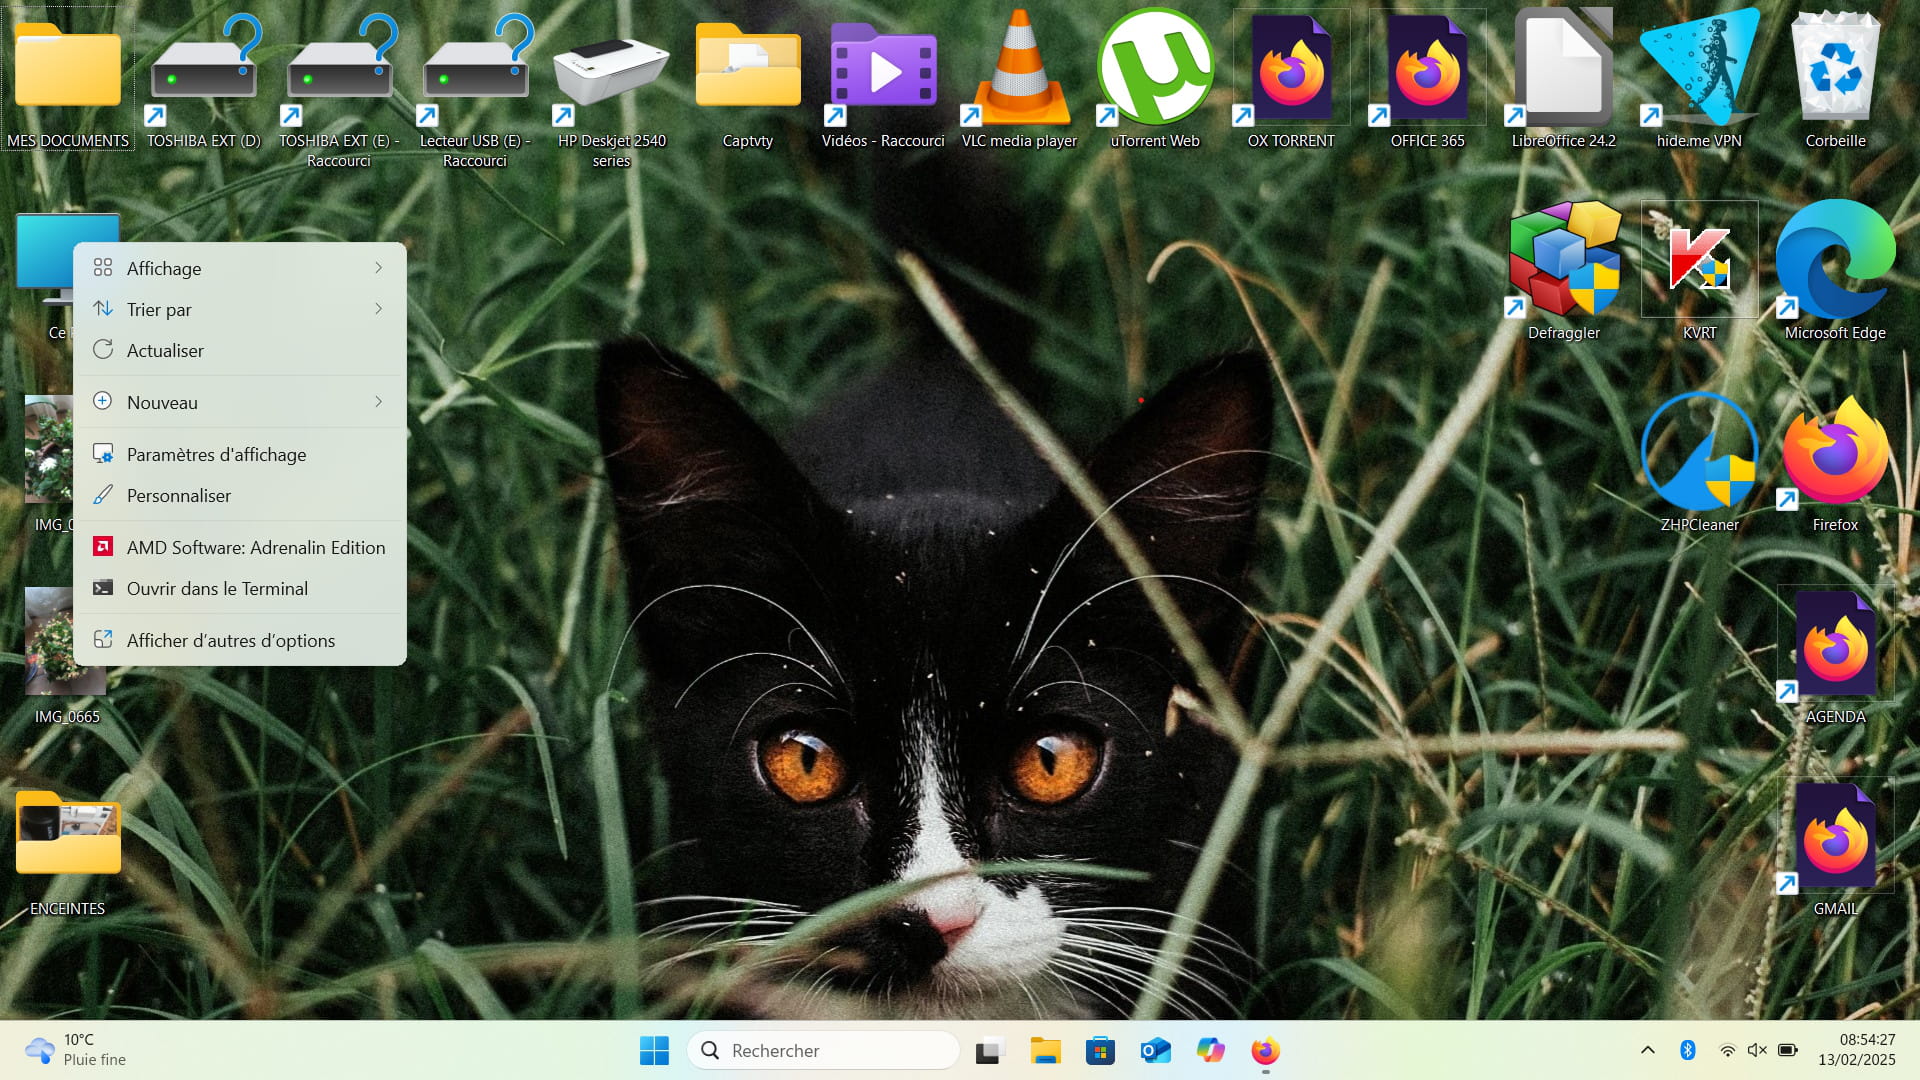
Task: Select the GMAIL shortcut icon
Action: point(1835,835)
